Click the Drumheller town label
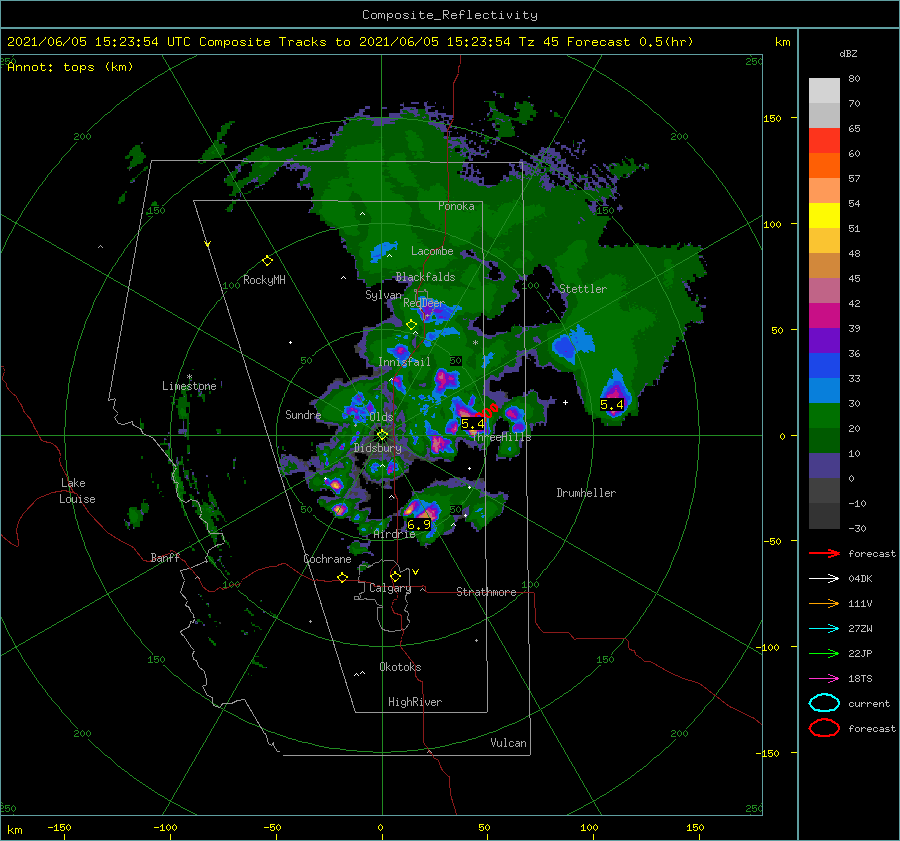Viewport: 900px width, 841px height. (586, 493)
